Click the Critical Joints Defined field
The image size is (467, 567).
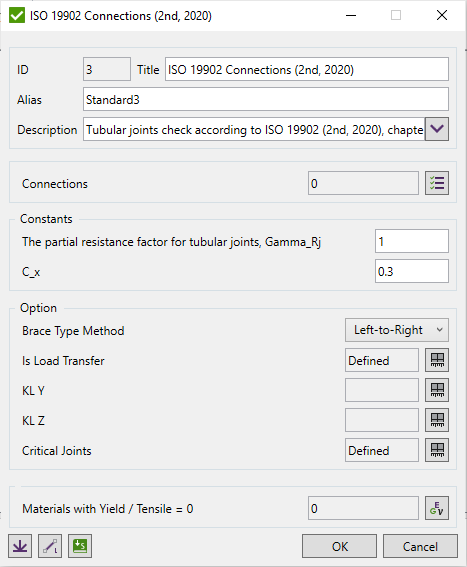(x=382, y=450)
